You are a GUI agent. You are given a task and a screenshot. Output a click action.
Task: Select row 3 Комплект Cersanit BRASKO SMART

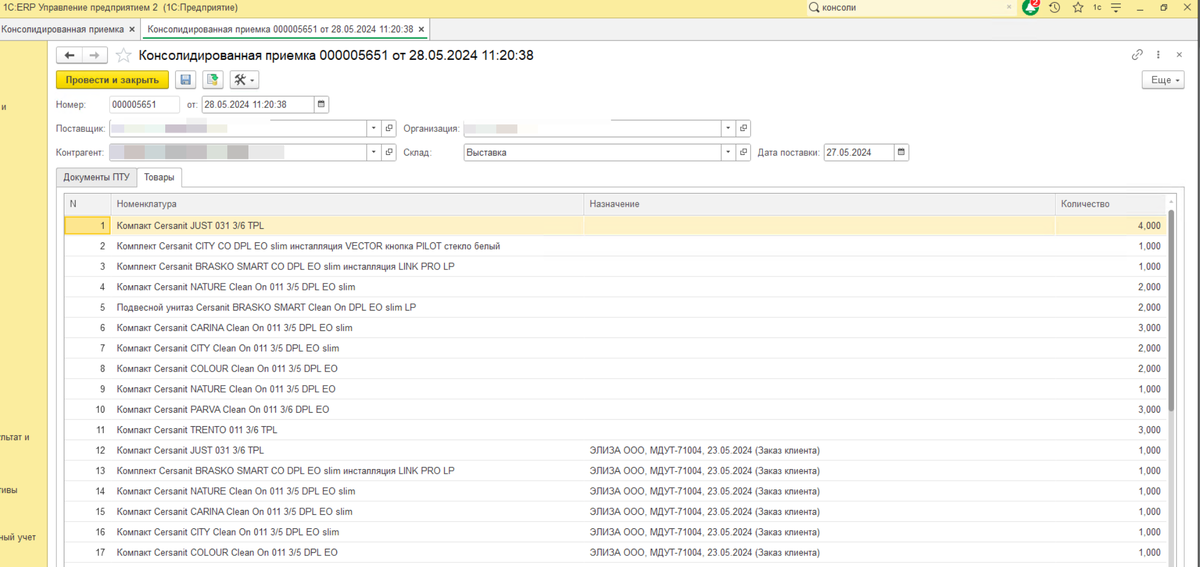coord(615,266)
